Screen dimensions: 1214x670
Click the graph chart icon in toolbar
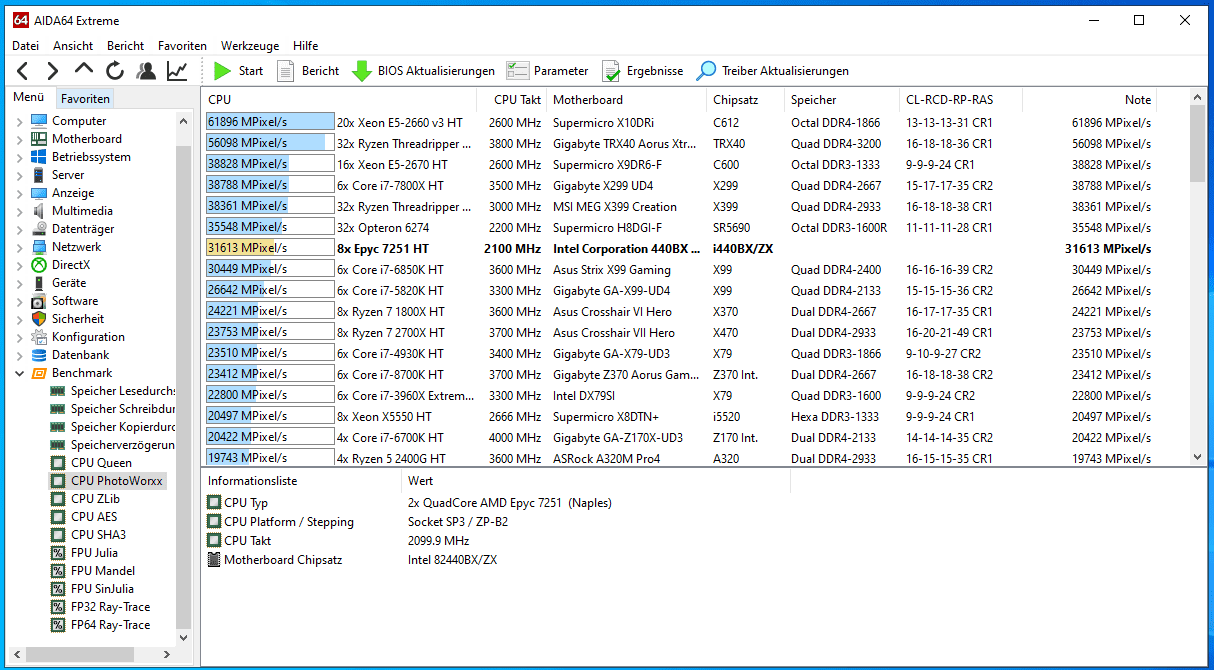click(177, 71)
